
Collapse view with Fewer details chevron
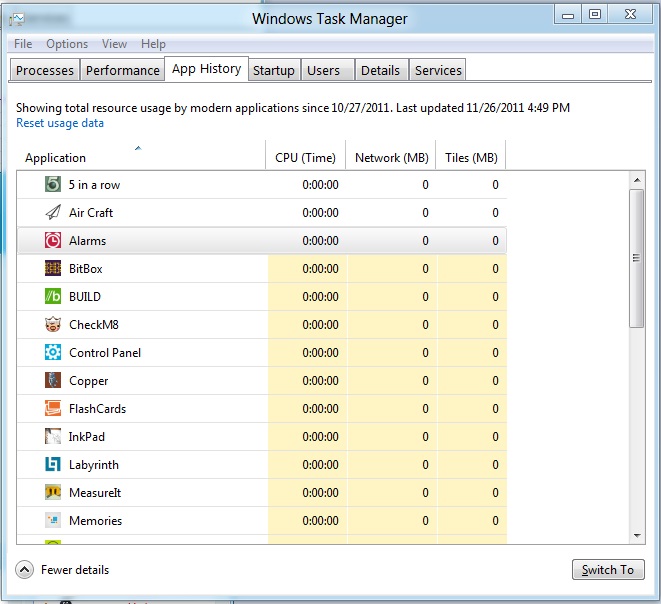pyautogui.click(x=24, y=570)
